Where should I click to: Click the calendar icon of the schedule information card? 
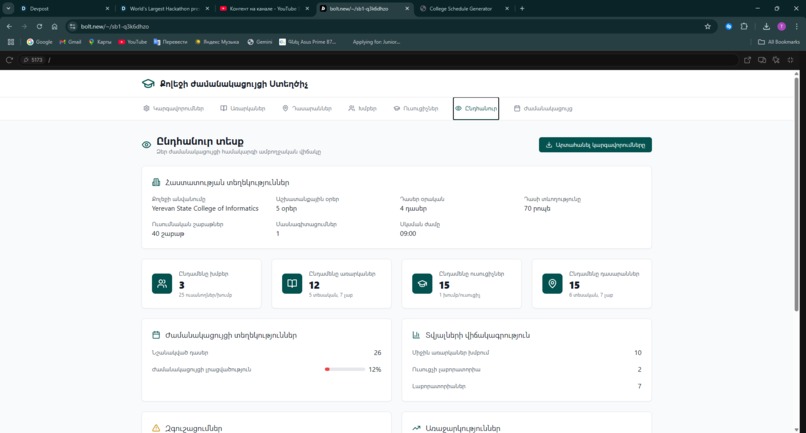click(156, 335)
